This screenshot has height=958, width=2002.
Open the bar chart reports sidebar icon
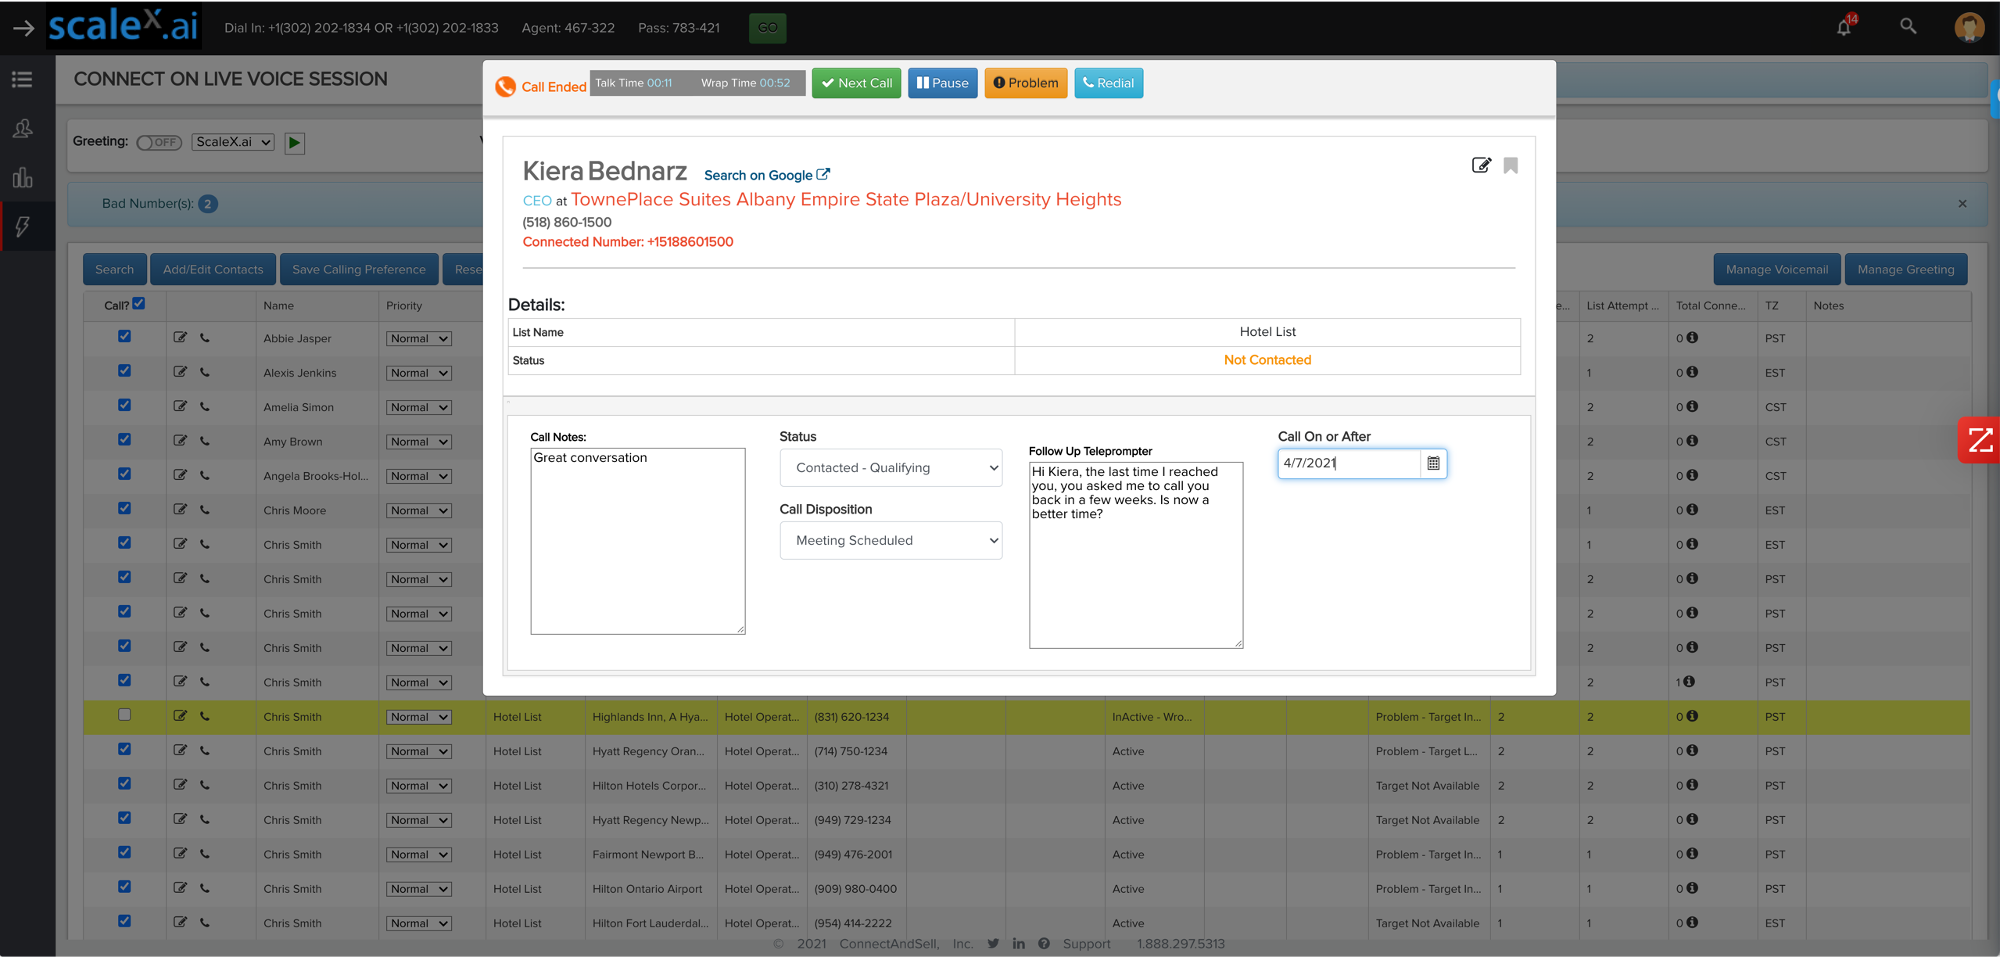click(x=22, y=178)
